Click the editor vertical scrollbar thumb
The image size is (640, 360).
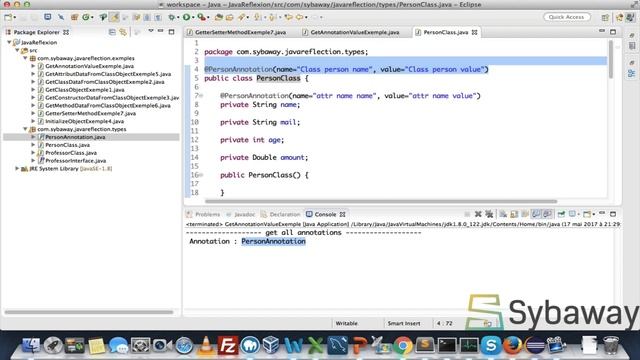(x=611, y=59)
